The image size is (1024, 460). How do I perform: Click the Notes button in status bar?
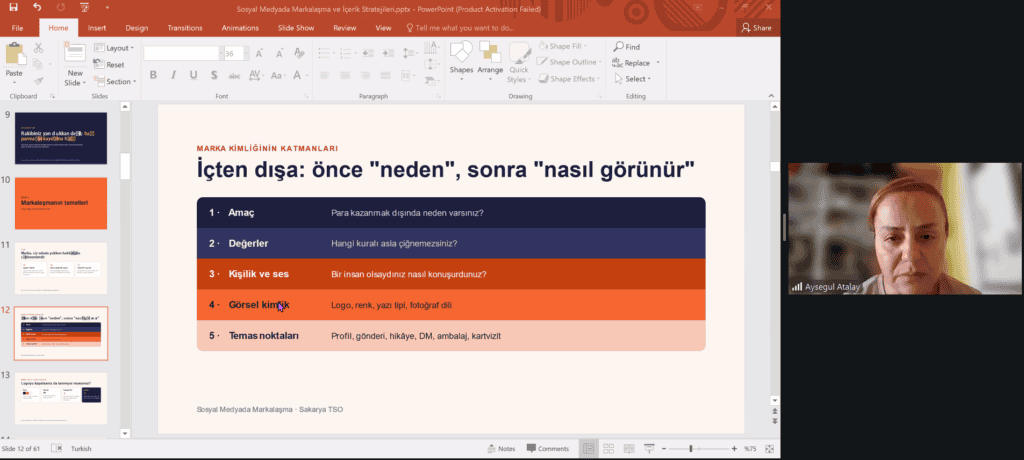click(501, 449)
